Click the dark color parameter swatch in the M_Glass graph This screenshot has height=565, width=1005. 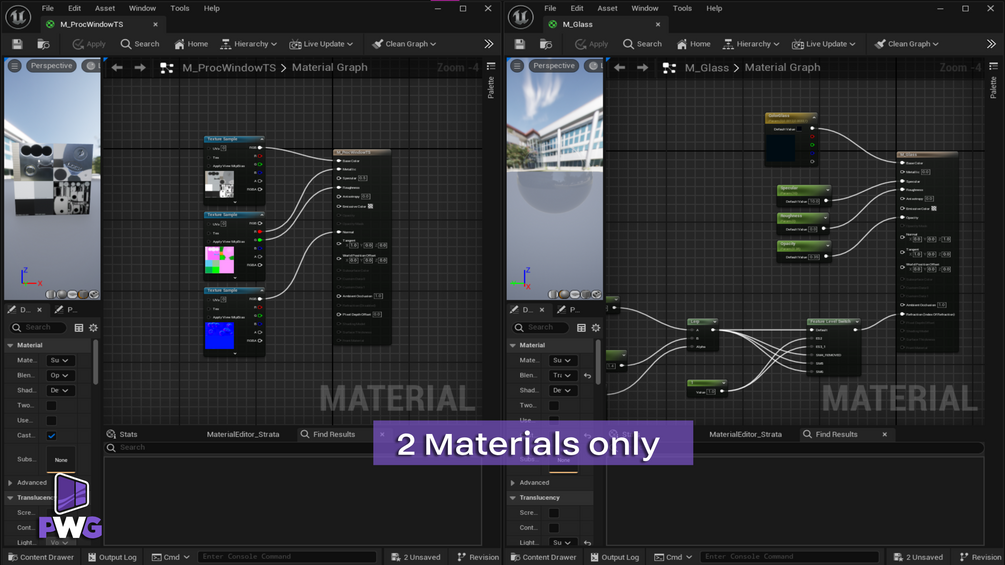781,147
